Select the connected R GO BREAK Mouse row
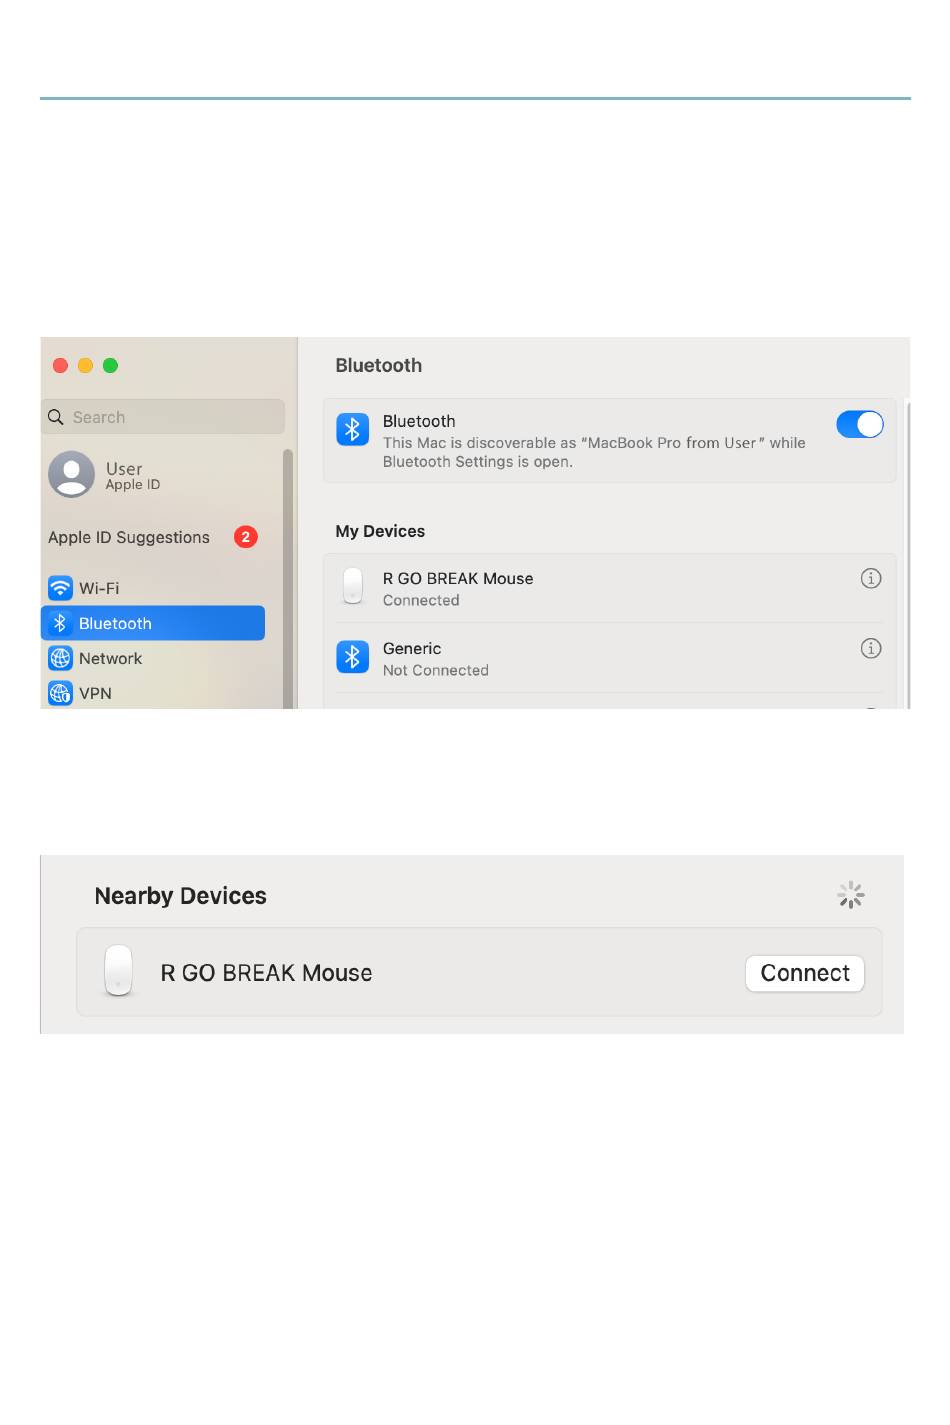The height and width of the screenshot is (1425, 950). tap(609, 588)
